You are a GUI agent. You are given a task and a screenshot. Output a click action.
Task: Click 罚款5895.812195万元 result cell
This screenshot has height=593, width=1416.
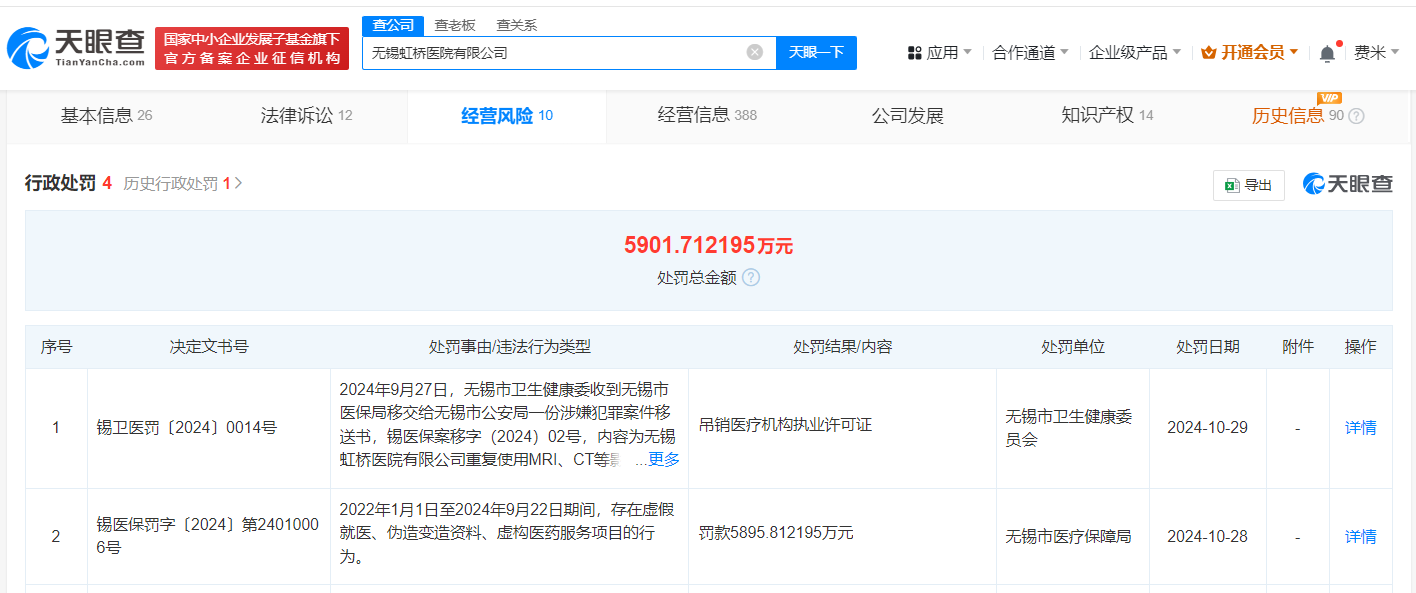776,533
